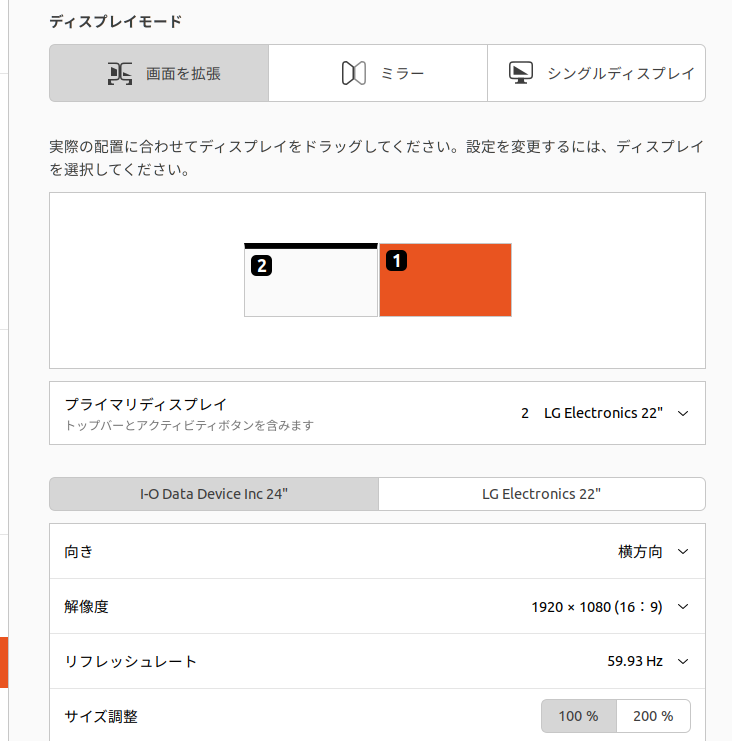Open the 解像度 resolution dropdown
Screen dimensions: 732x741
pyautogui.click(x=683, y=606)
